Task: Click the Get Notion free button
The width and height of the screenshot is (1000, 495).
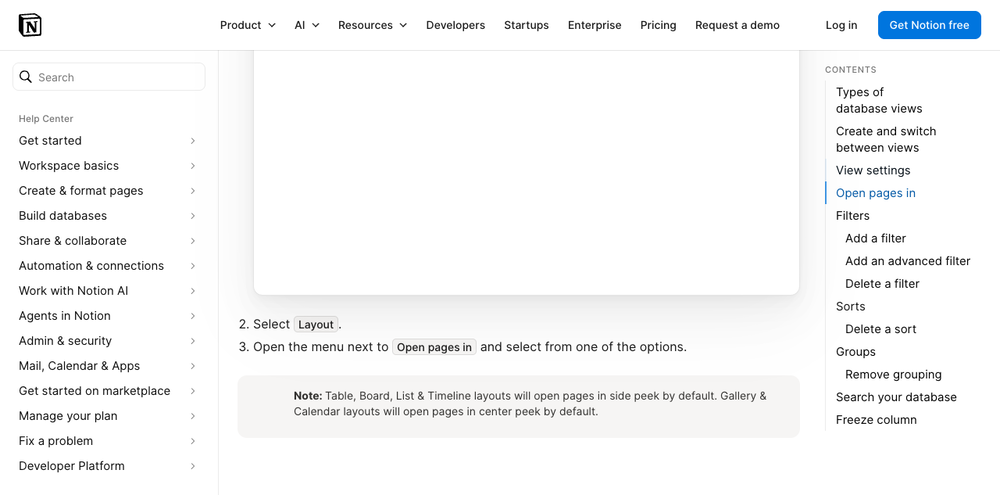Action: pos(929,25)
